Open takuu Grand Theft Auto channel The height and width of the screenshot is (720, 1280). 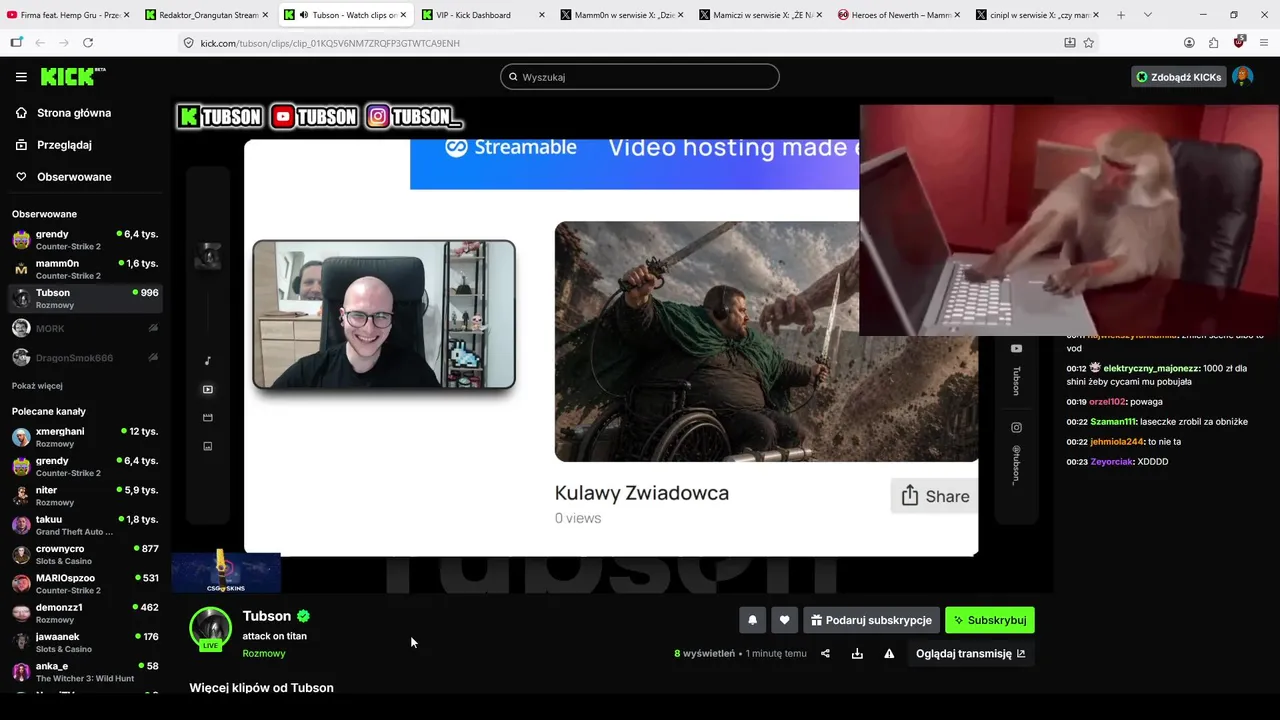point(85,525)
